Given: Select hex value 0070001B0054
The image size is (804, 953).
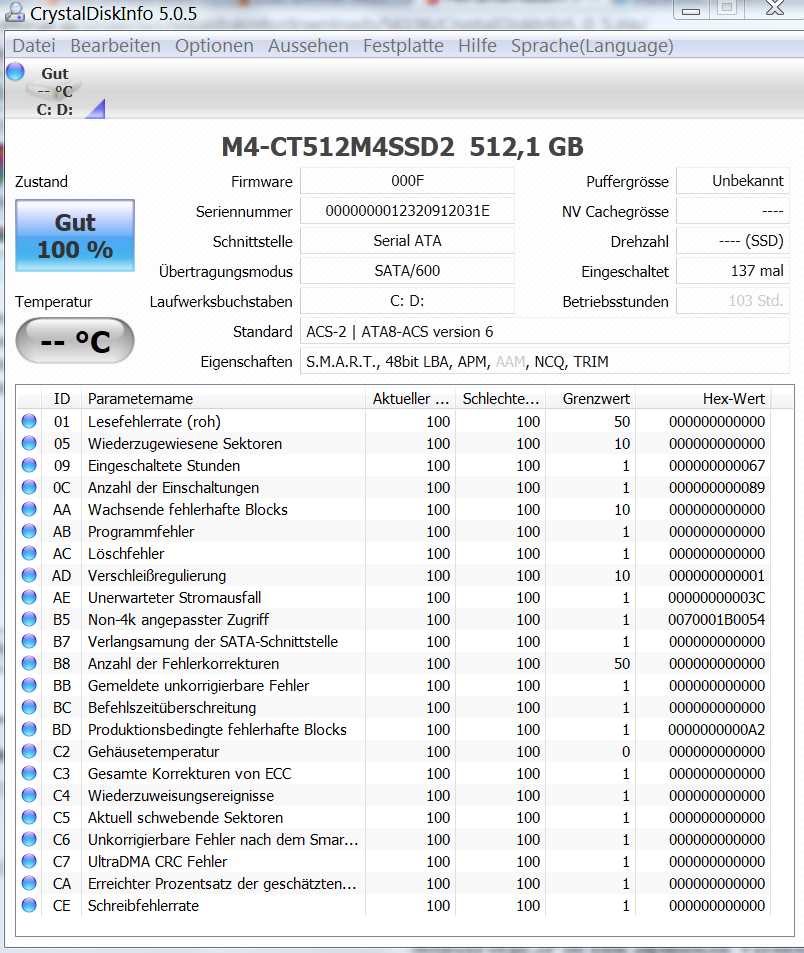Looking at the screenshot, I should click(x=716, y=619).
